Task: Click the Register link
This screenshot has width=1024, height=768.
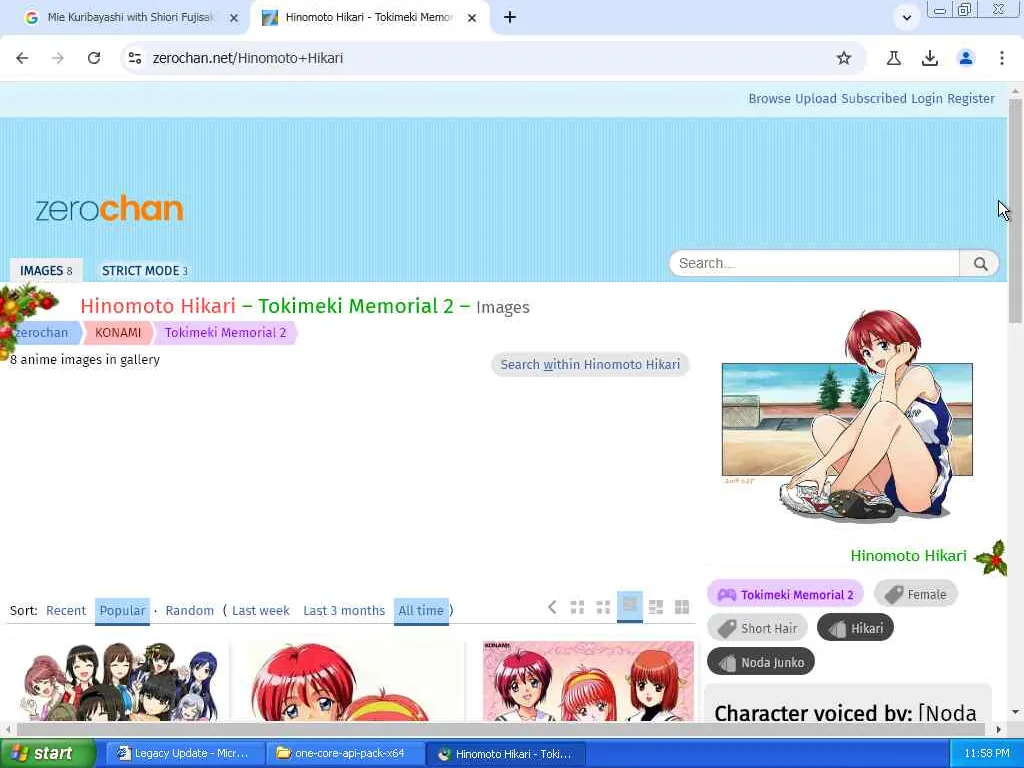Action: pyautogui.click(x=971, y=99)
